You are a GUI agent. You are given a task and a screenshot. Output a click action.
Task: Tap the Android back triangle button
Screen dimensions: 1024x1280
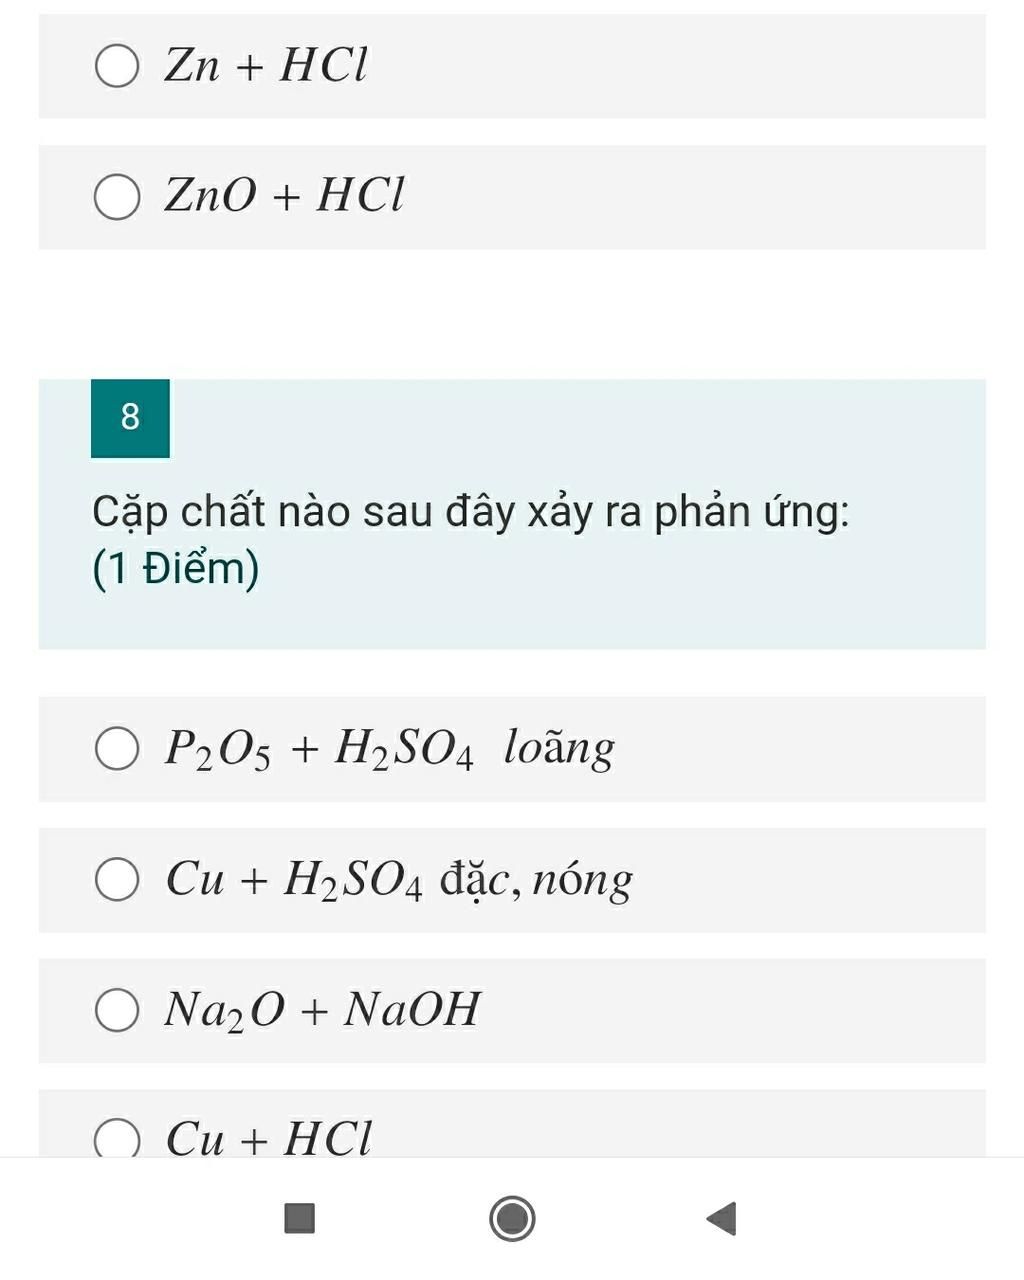pos(722,1219)
